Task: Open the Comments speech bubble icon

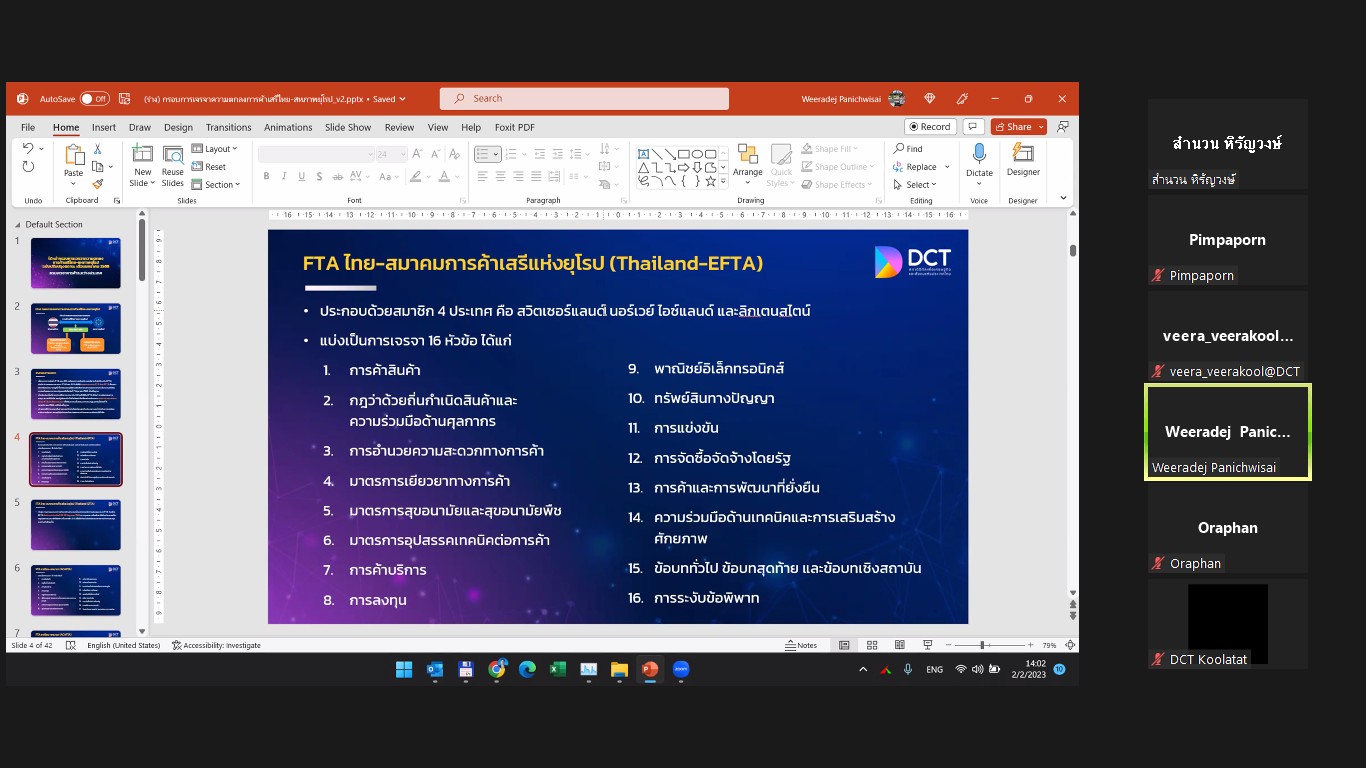Action: pyautogui.click(x=973, y=127)
